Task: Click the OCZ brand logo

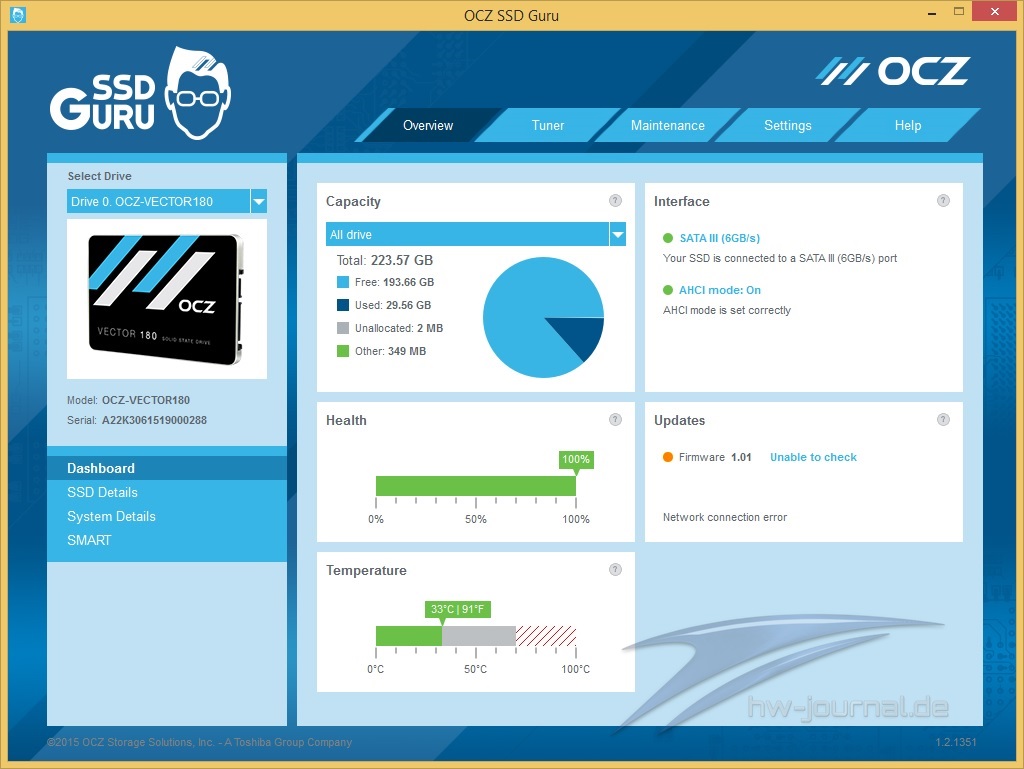Action: 893,71
